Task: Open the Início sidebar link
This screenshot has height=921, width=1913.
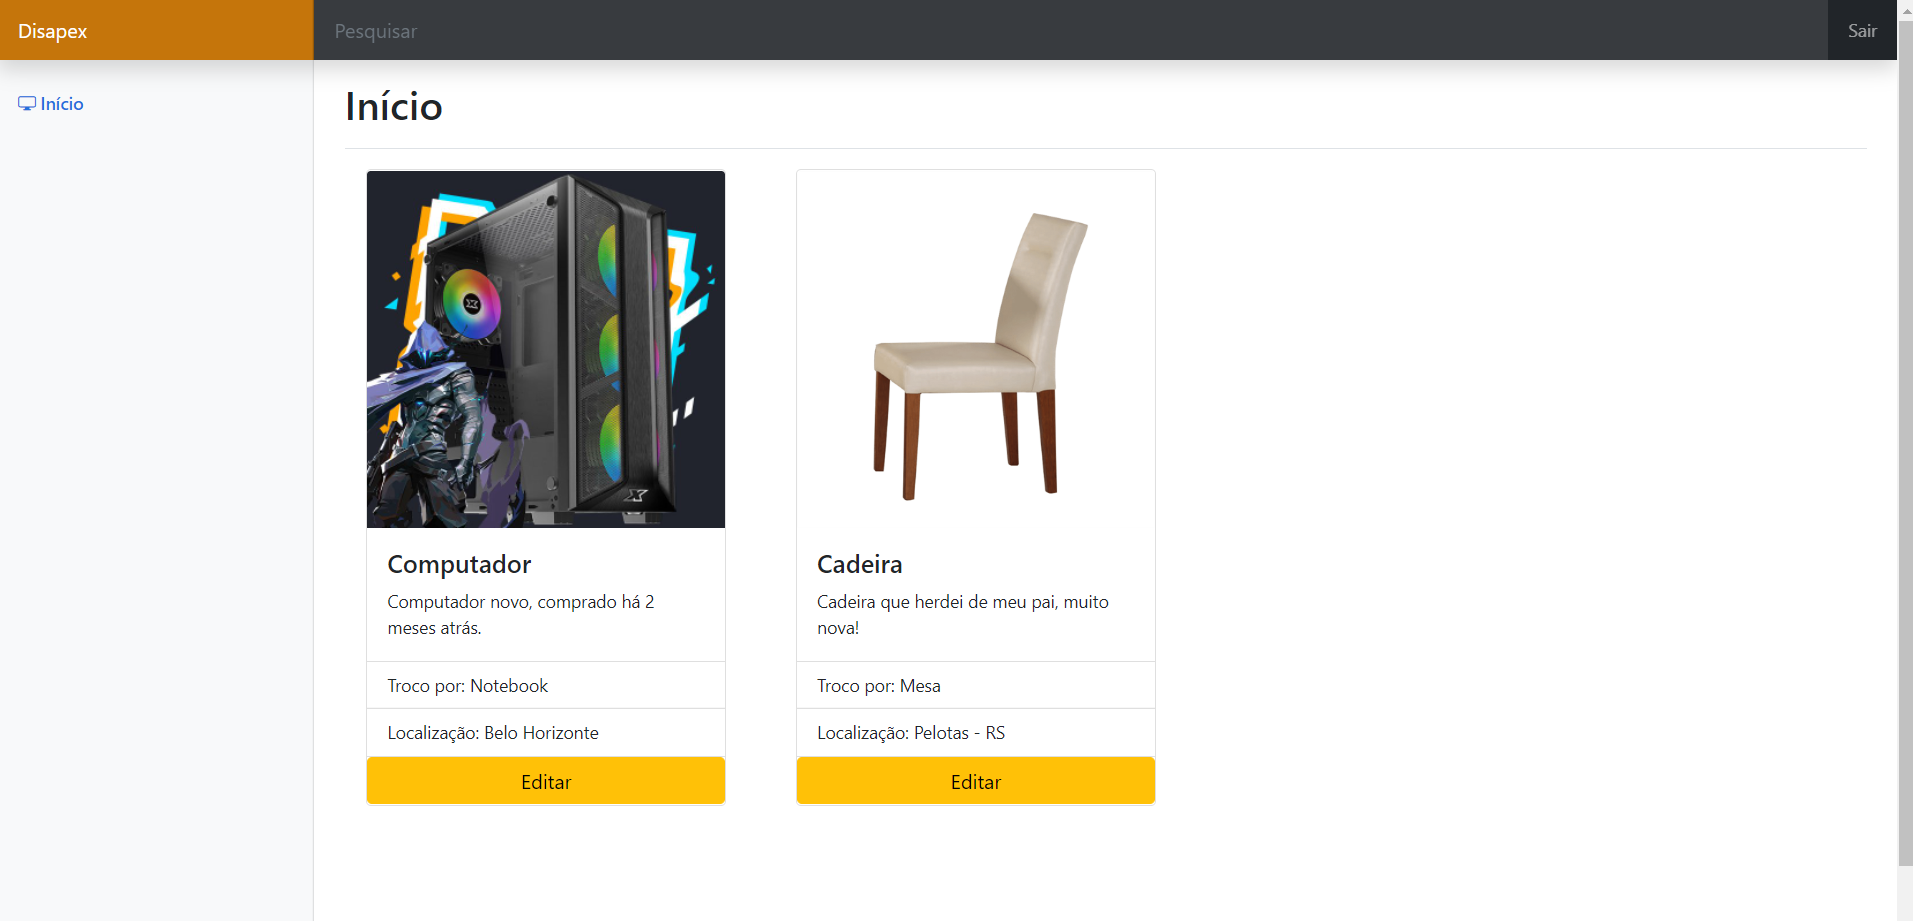Action: 51,104
